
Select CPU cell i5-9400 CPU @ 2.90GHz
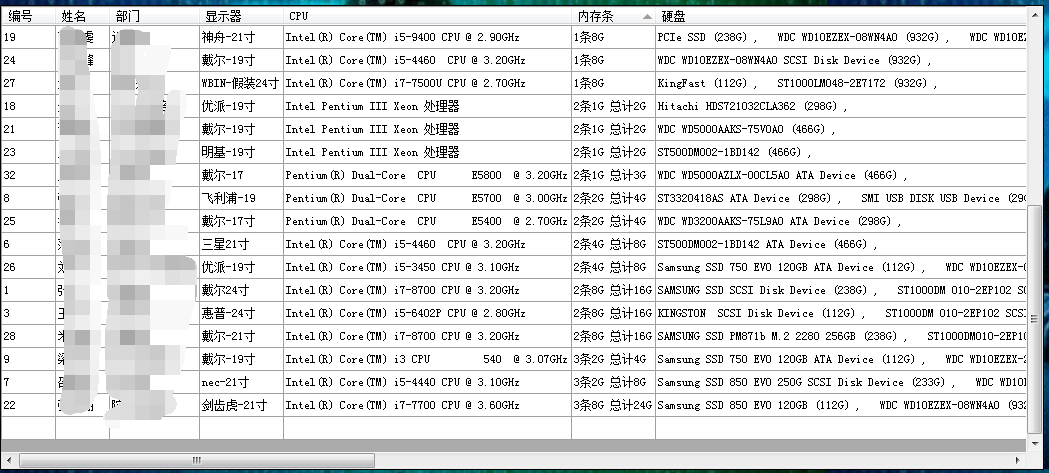click(427, 37)
